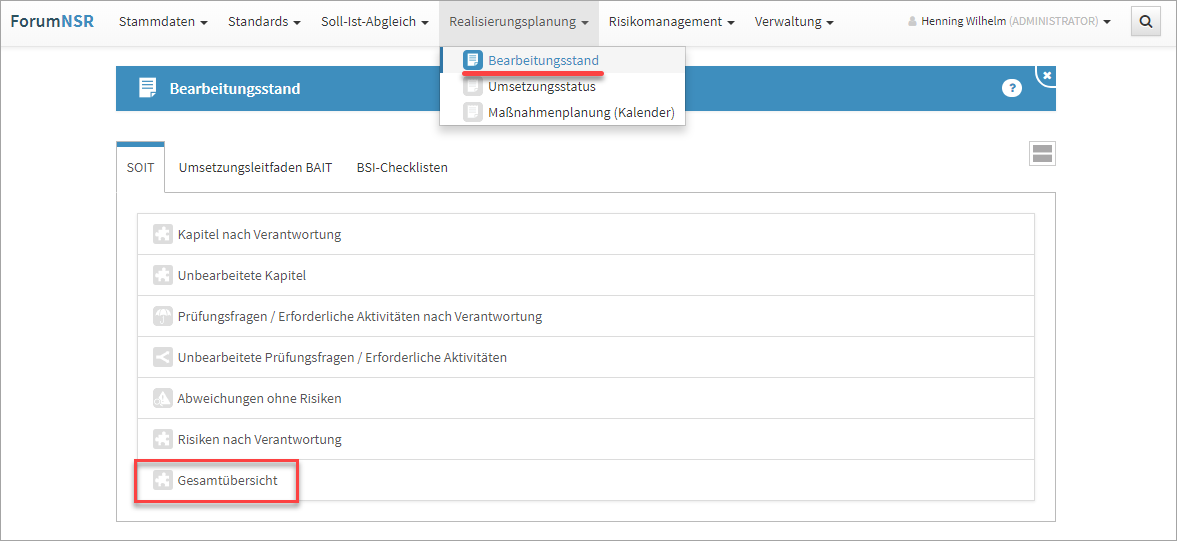Close the Bearbeitungsstand panel with X icon
Viewport: 1177px width, 541px height.
[x=1046, y=75]
